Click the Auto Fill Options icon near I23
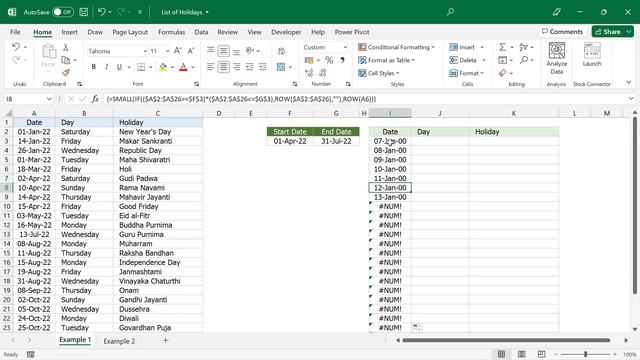Screen dimensions: 640x360 point(417,327)
